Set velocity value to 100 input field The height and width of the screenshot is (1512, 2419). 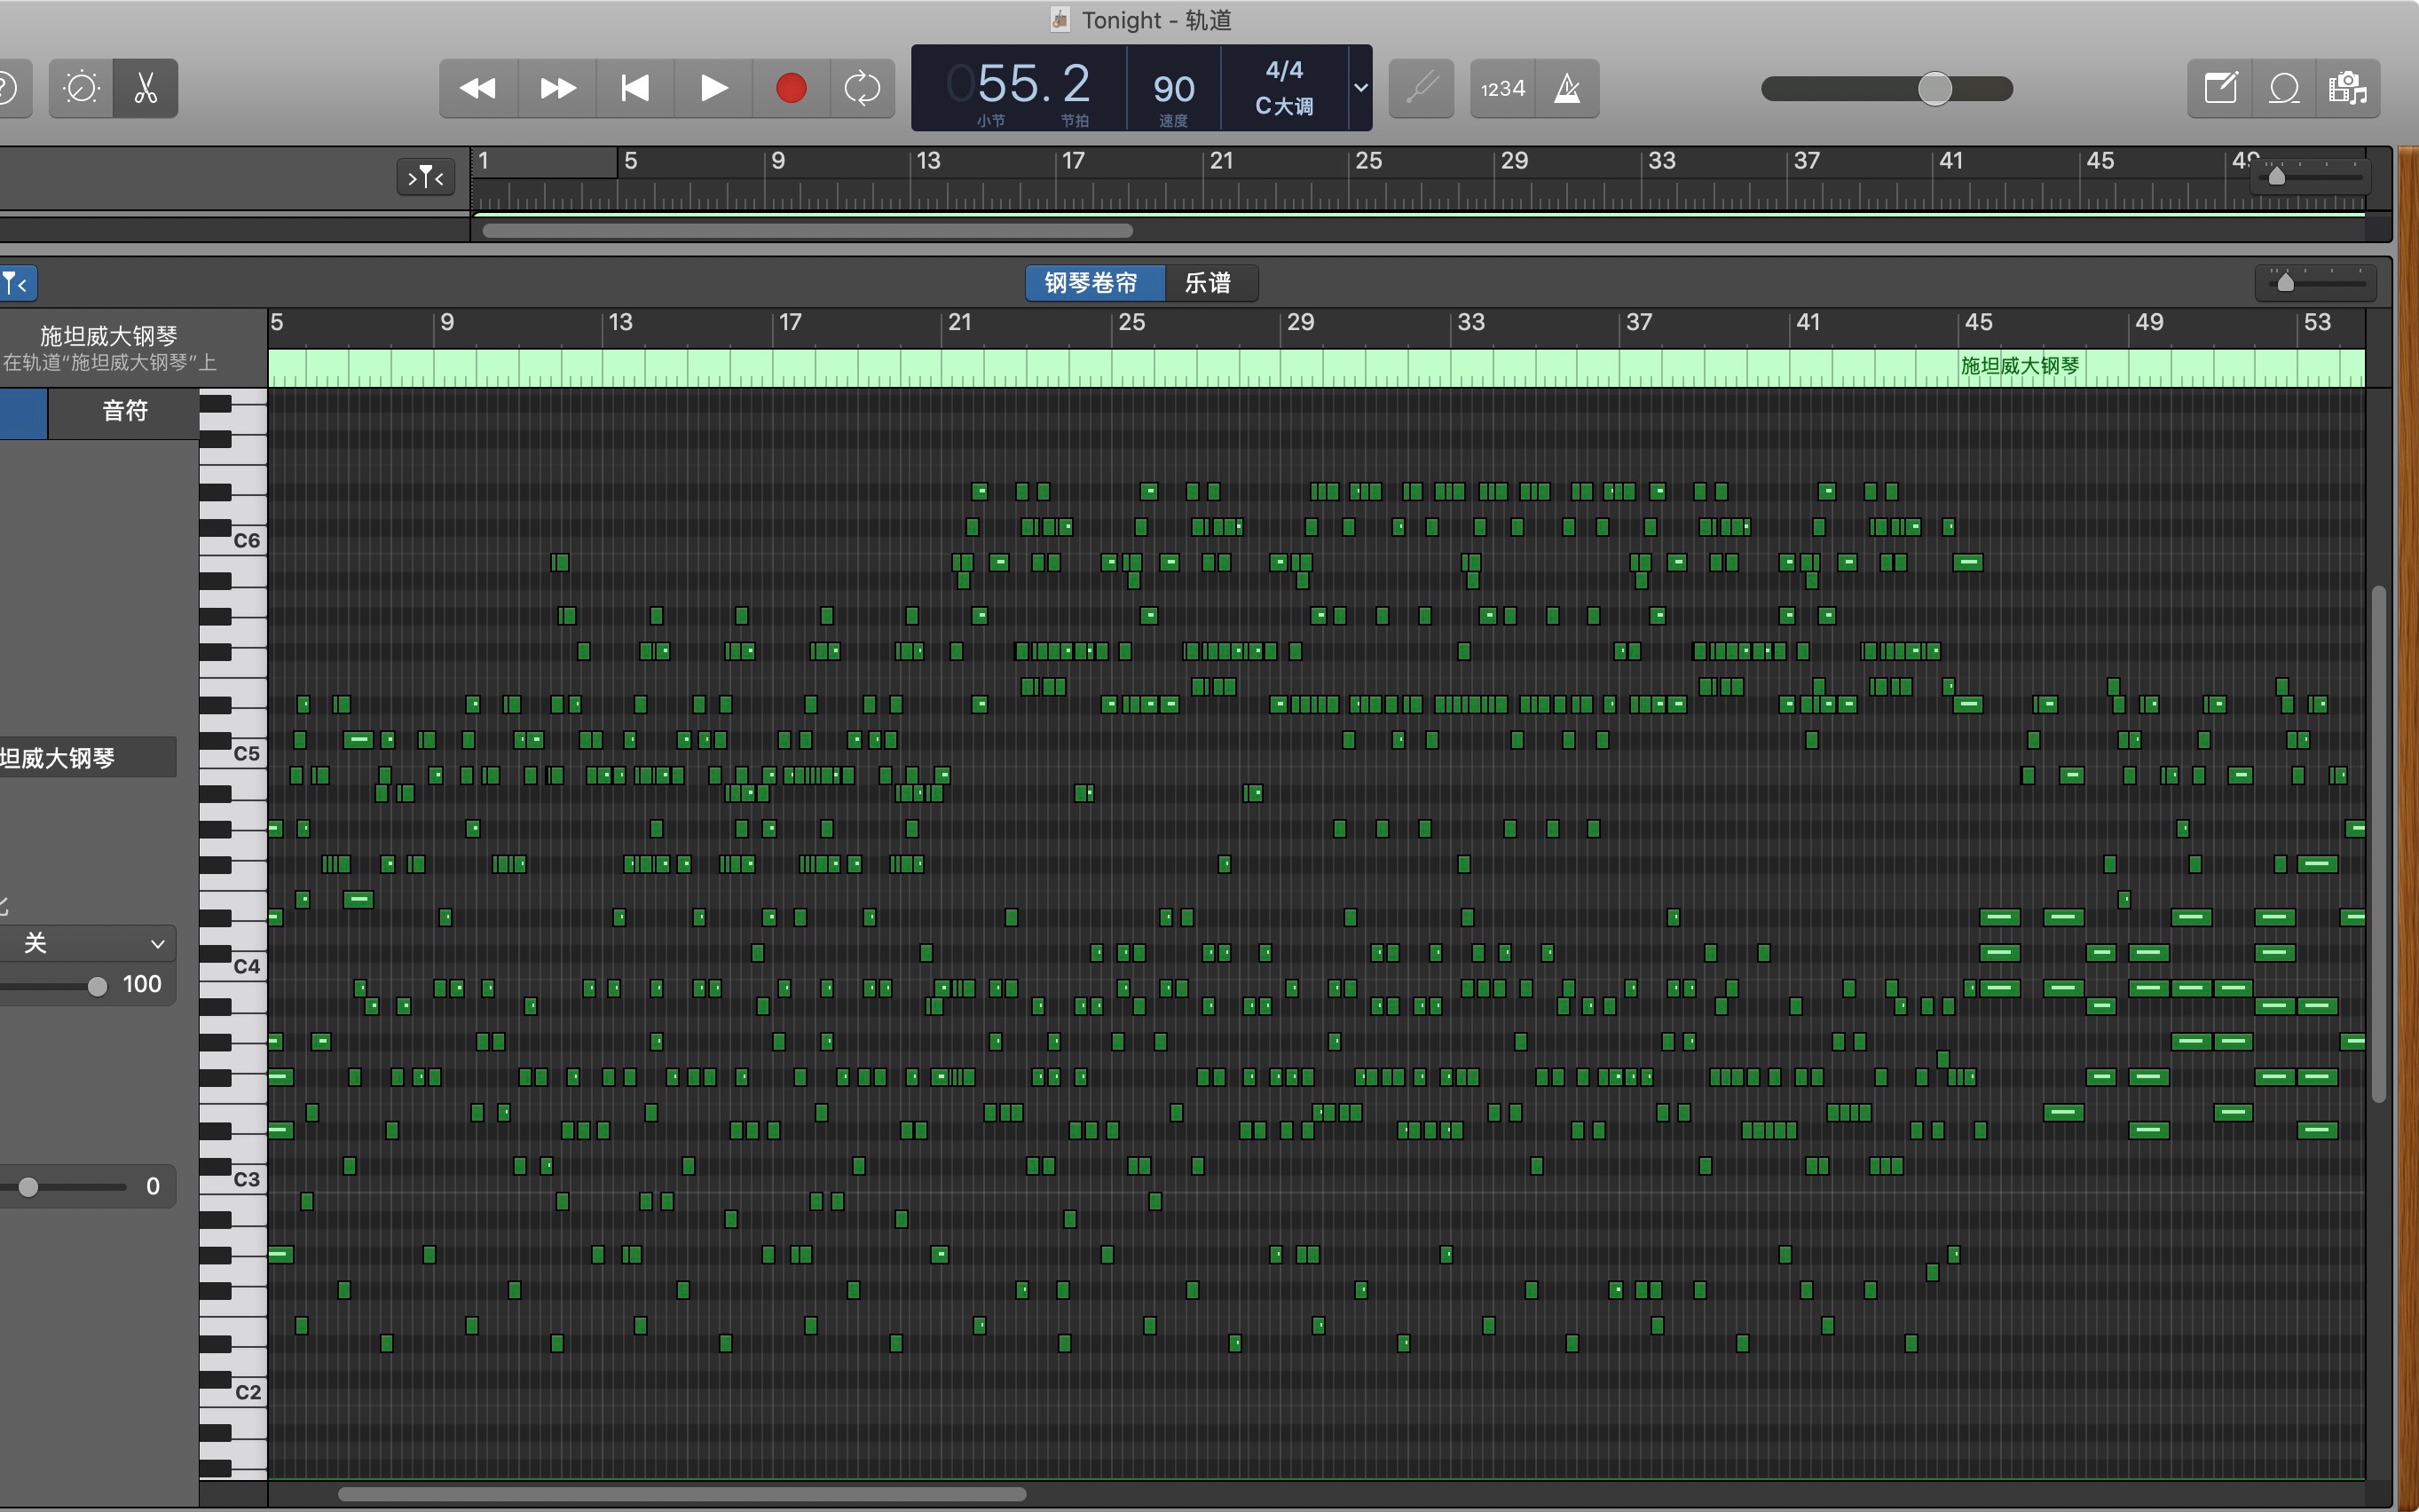(x=143, y=982)
